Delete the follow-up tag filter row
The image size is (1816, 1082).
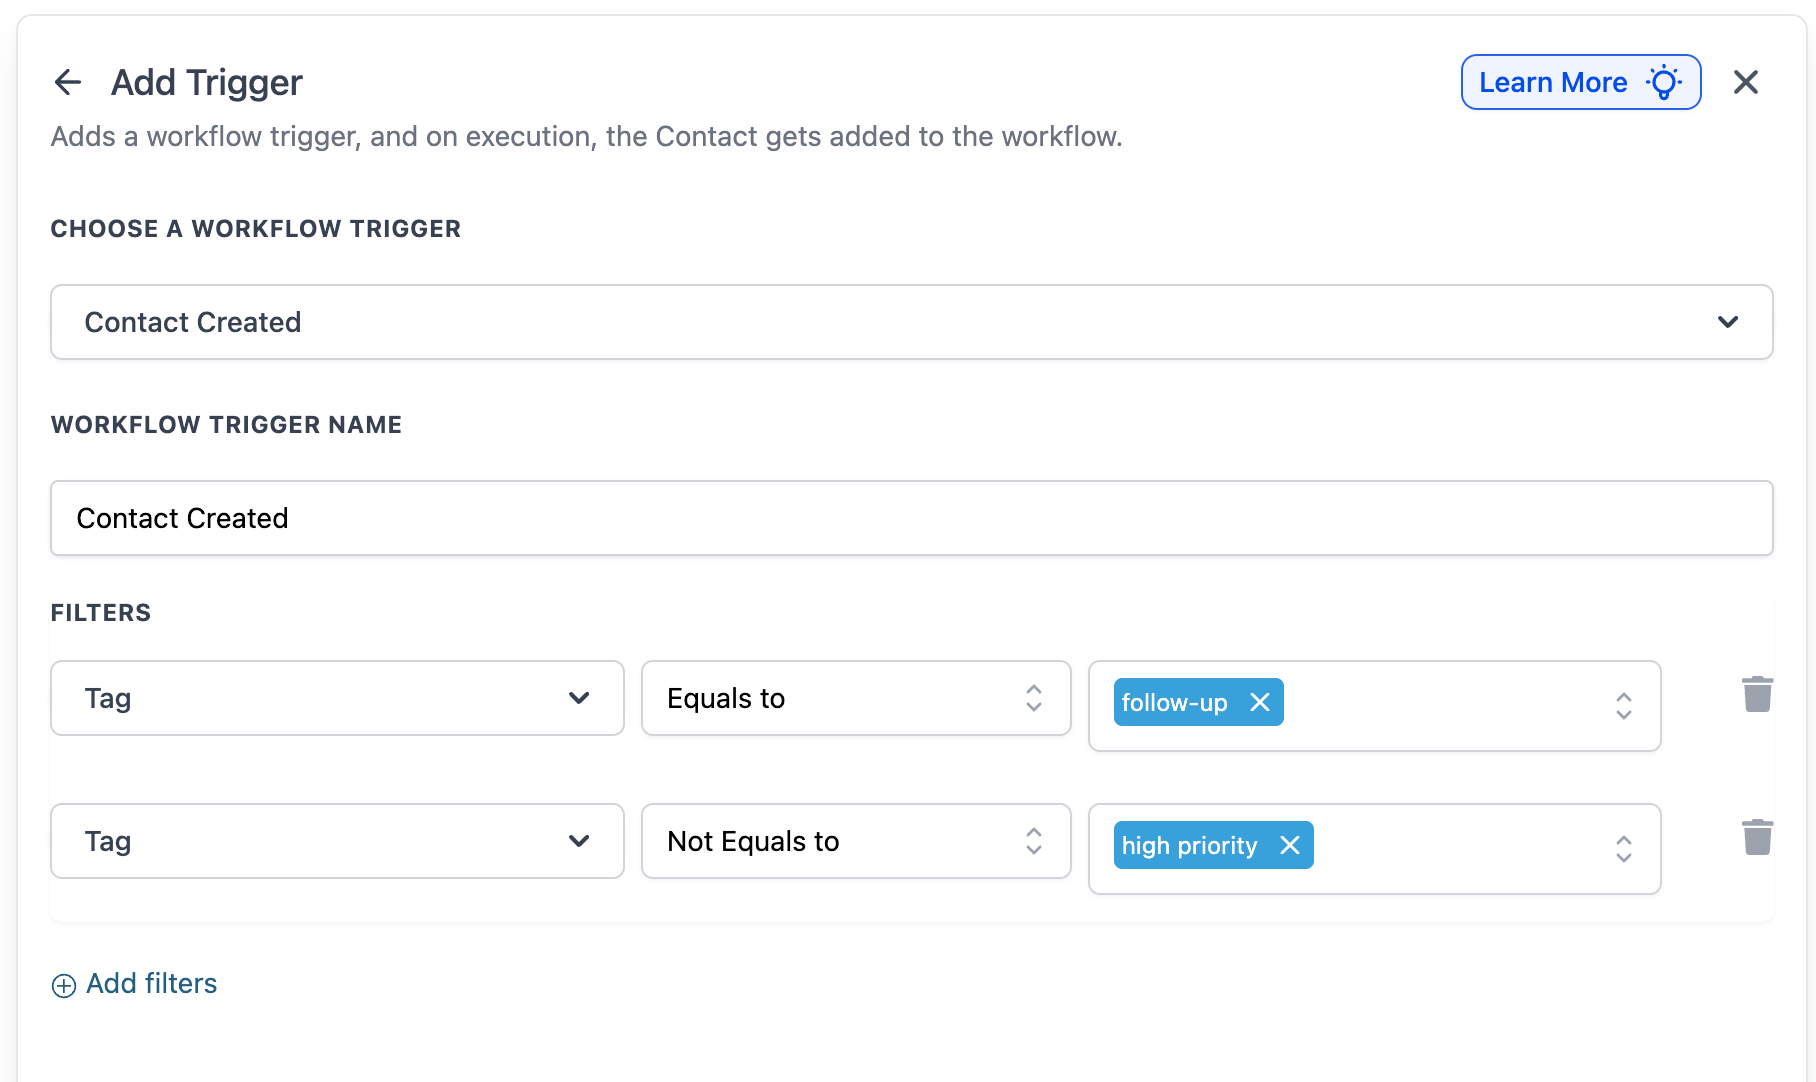(x=1757, y=694)
